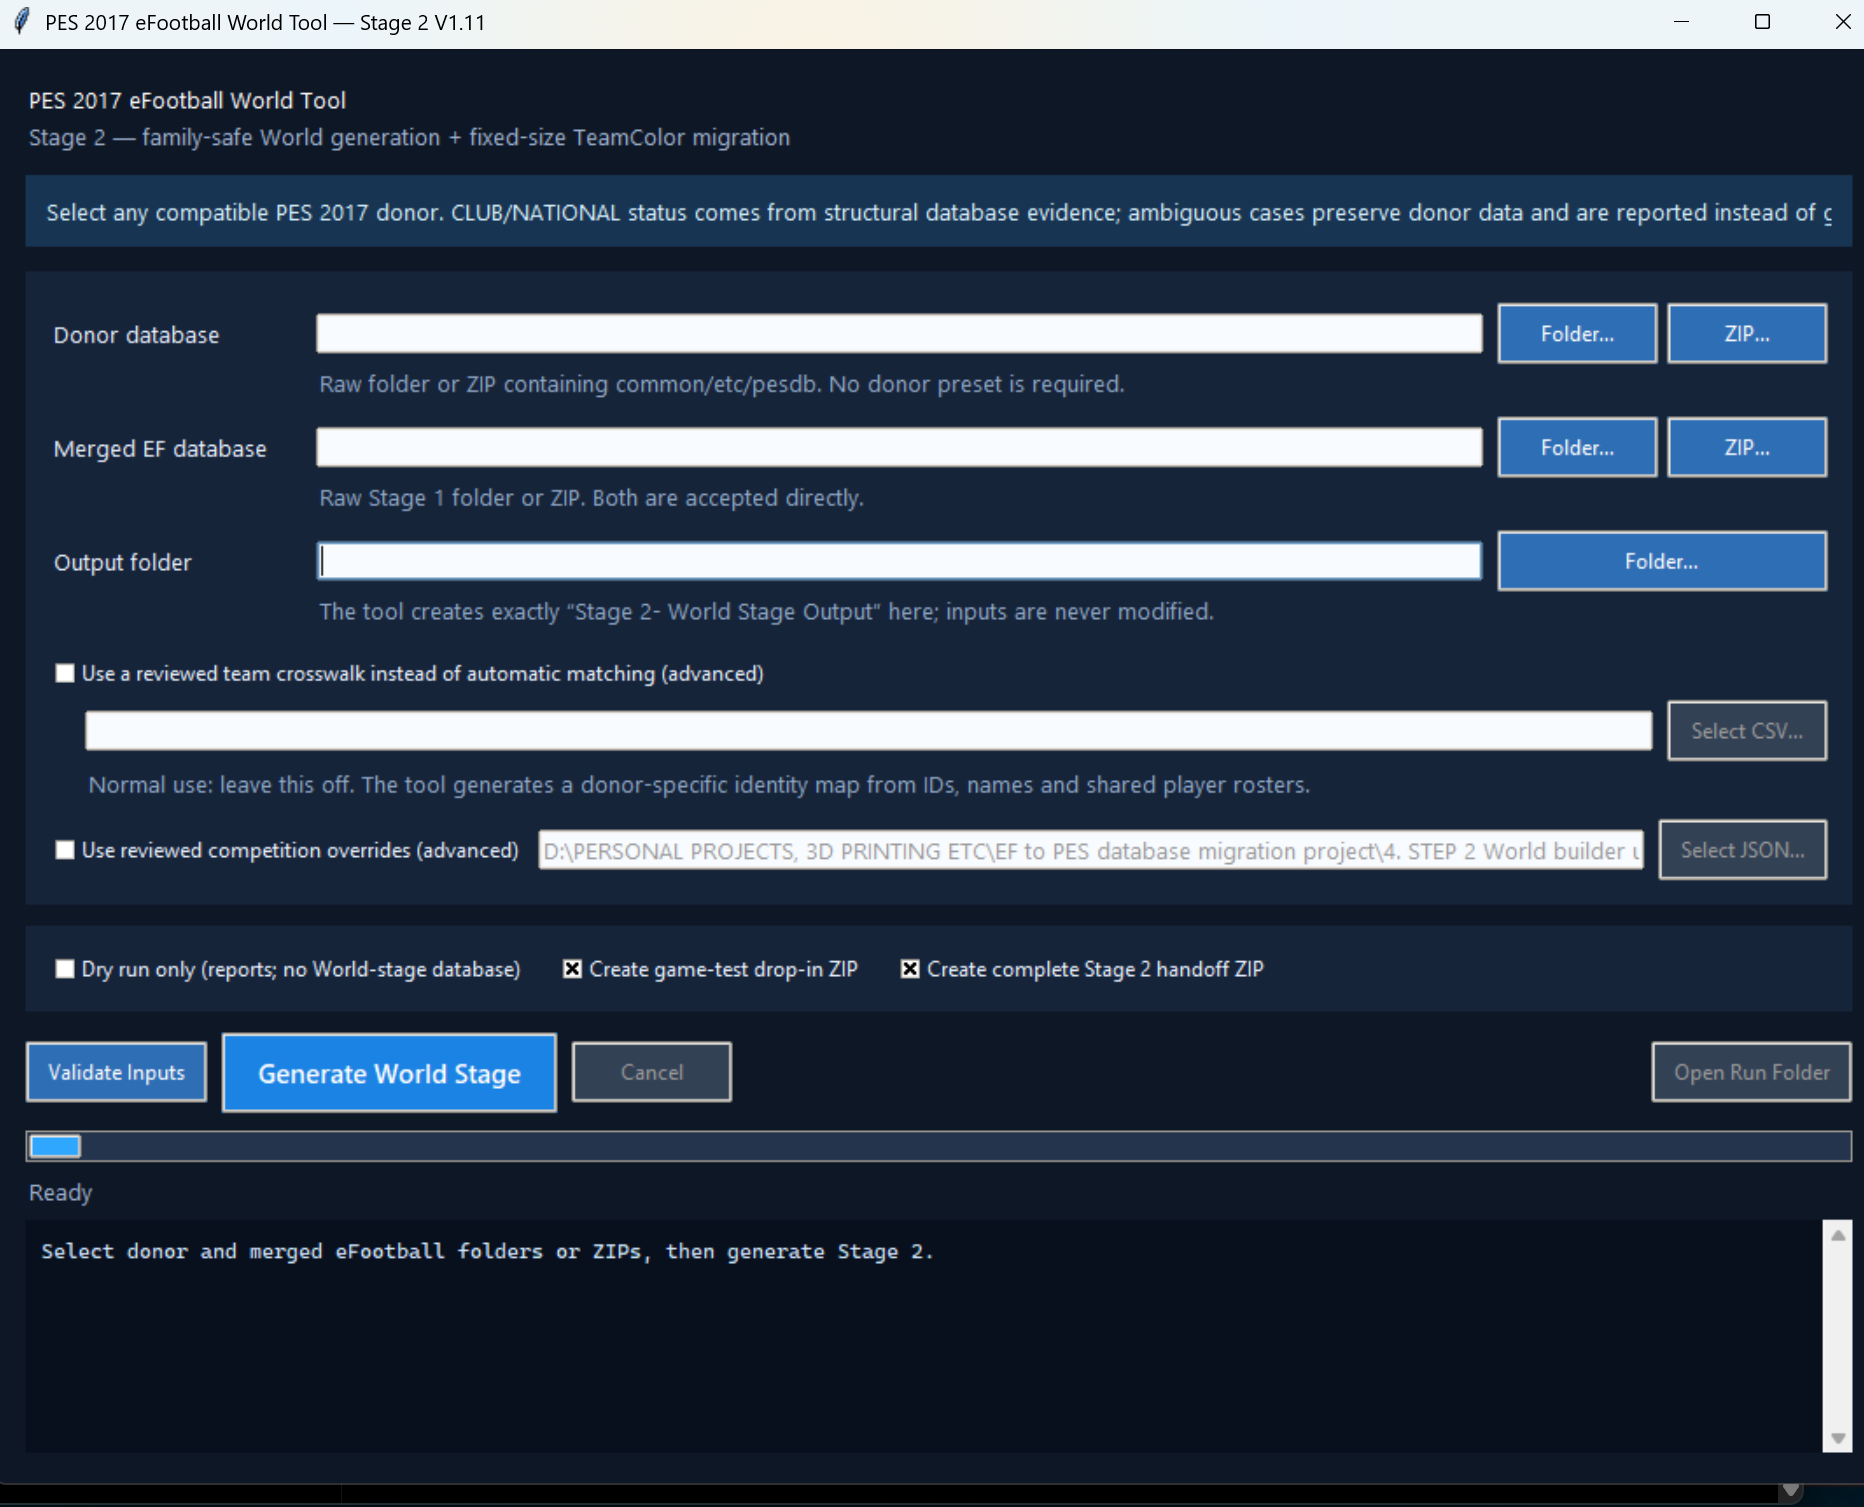Screen dimensions: 1864x1507
Task: Minimize the World Tool window
Action: (1681, 22)
